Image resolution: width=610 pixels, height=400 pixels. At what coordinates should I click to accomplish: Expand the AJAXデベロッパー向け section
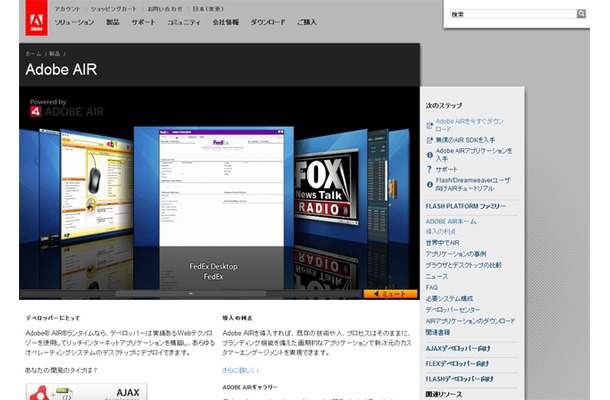coord(458,349)
